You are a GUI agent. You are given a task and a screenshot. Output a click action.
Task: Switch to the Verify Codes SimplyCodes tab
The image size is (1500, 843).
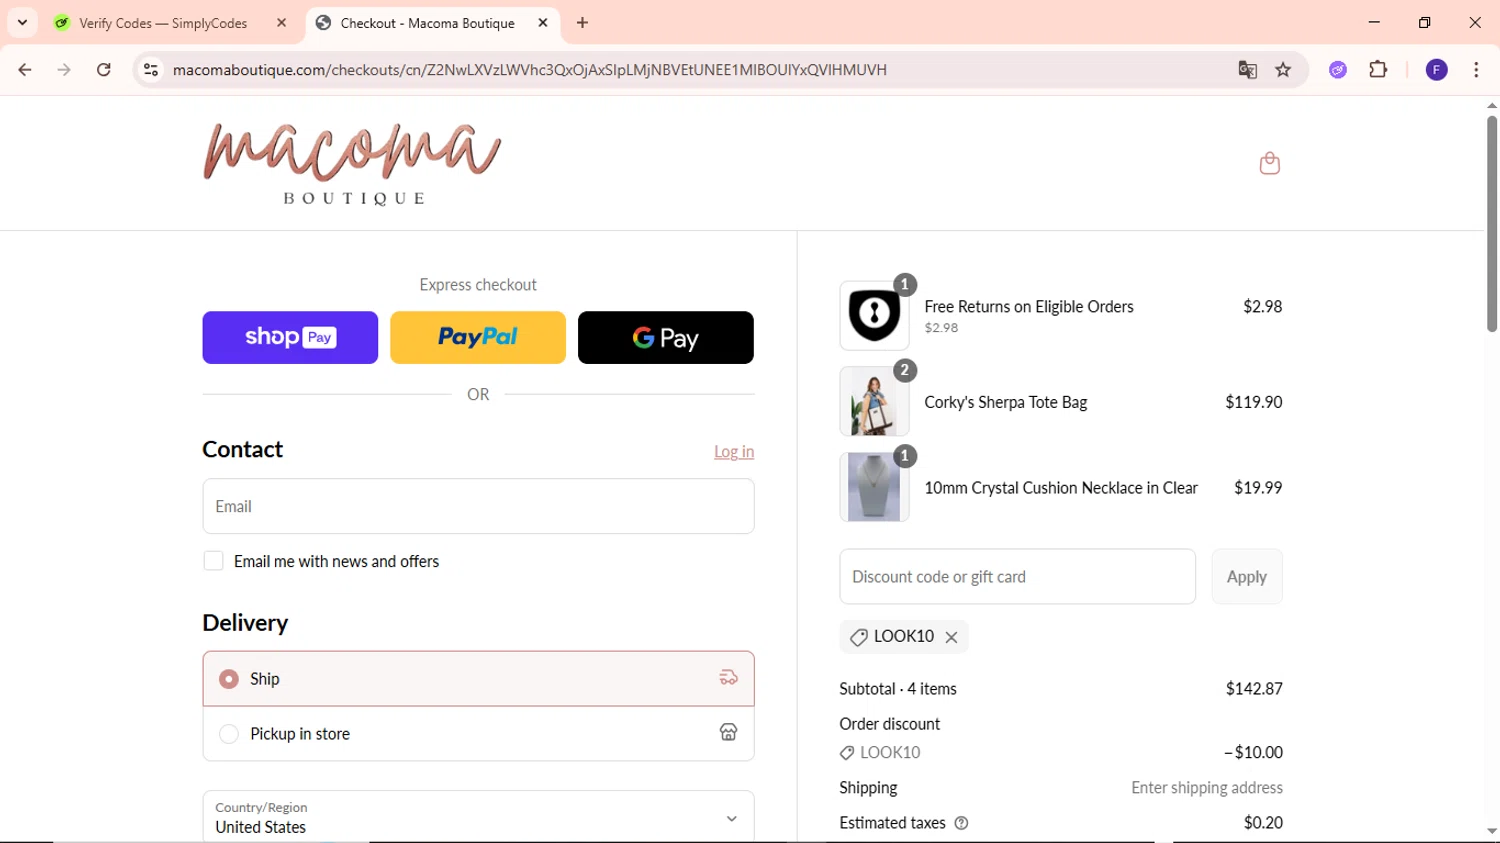pyautogui.click(x=163, y=23)
